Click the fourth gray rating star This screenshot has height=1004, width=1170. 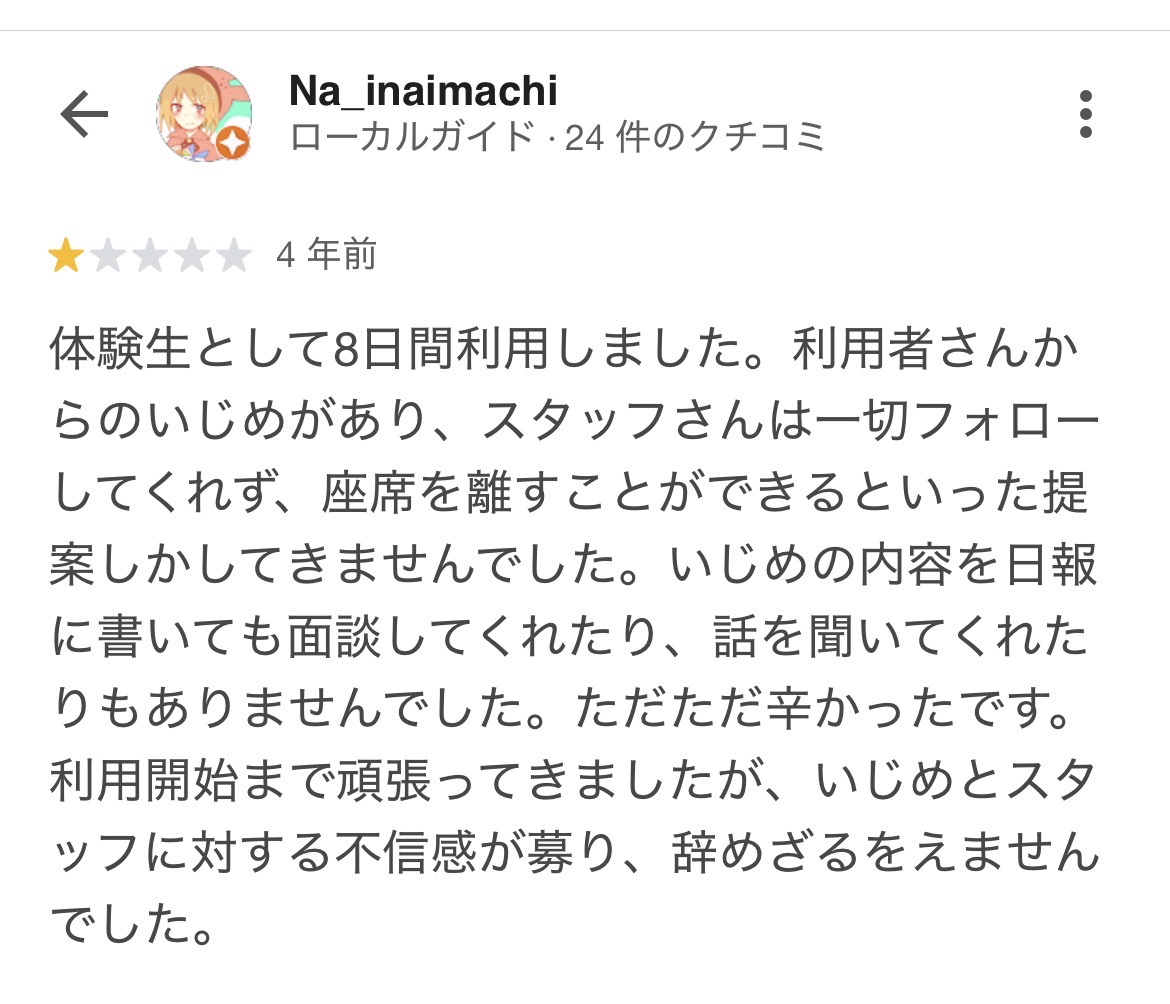192,257
